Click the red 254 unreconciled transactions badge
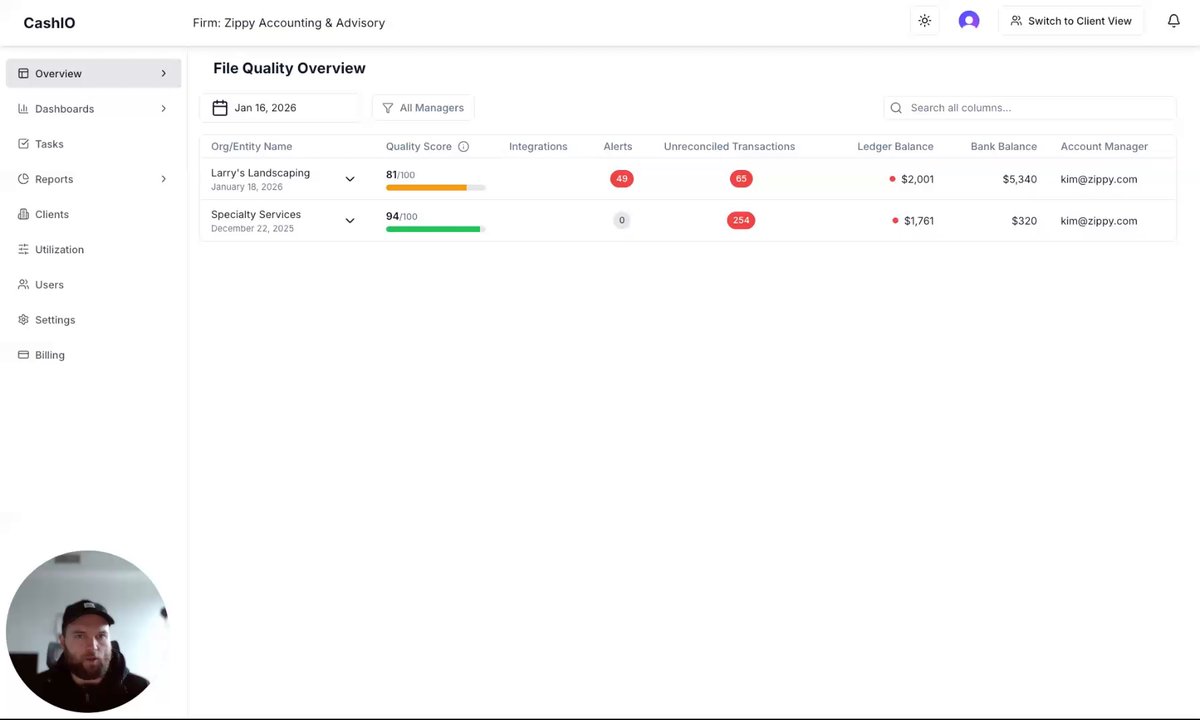 tap(741, 220)
